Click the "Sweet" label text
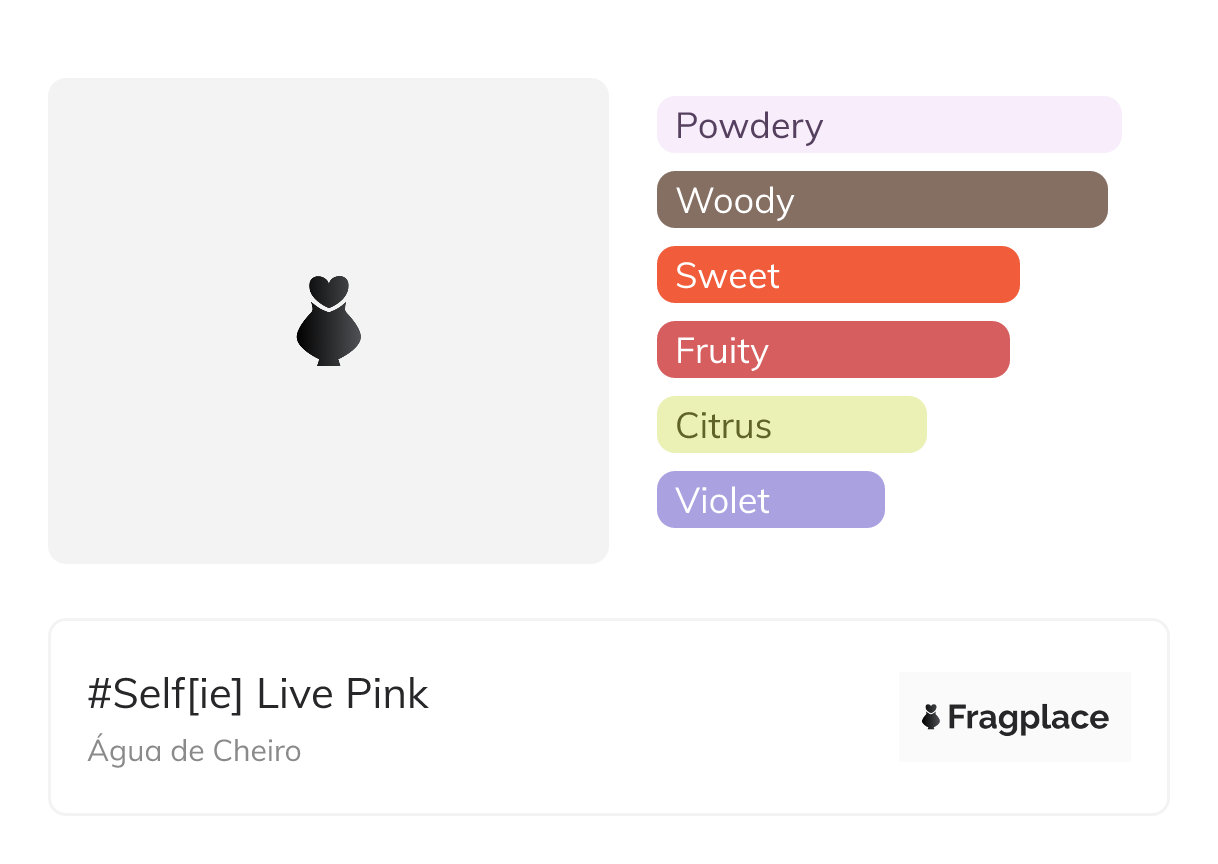The height and width of the screenshot is (864, 1218). tap(727, 276)
